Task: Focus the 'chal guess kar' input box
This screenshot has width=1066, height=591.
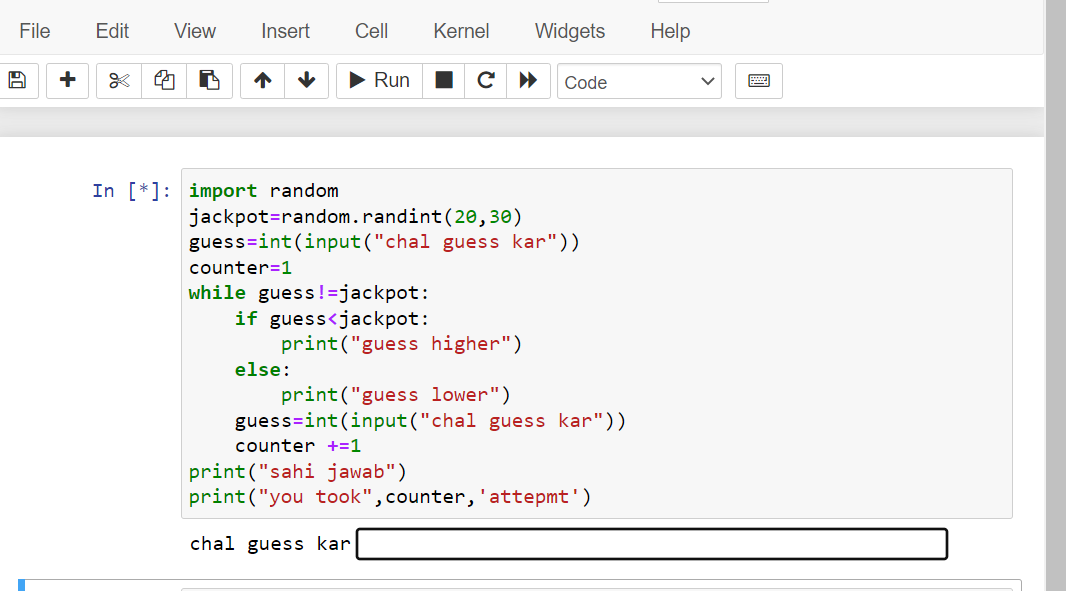Action: click(652, 544)
